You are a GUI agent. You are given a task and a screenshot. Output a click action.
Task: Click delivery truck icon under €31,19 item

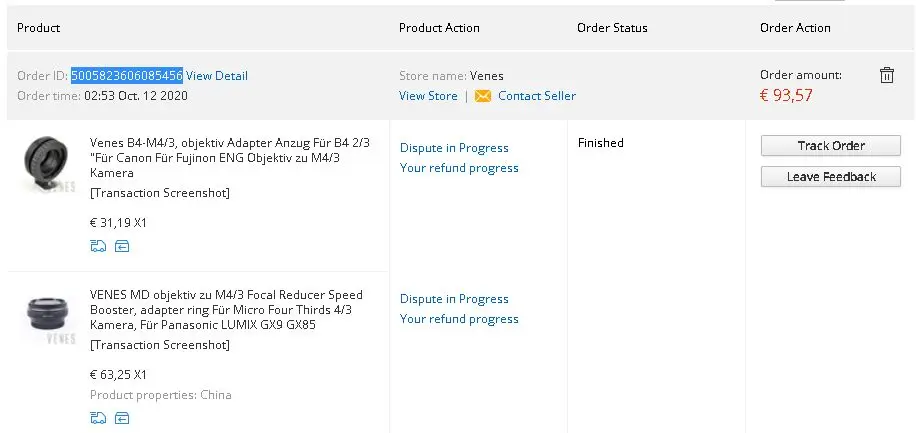98,246
